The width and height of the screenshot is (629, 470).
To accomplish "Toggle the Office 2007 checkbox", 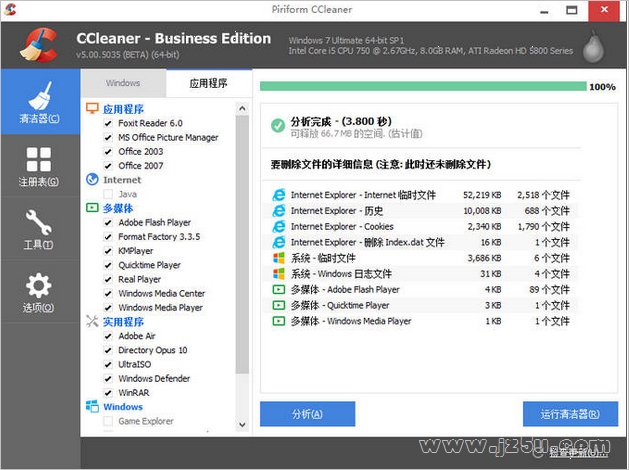I will point(108,166).
